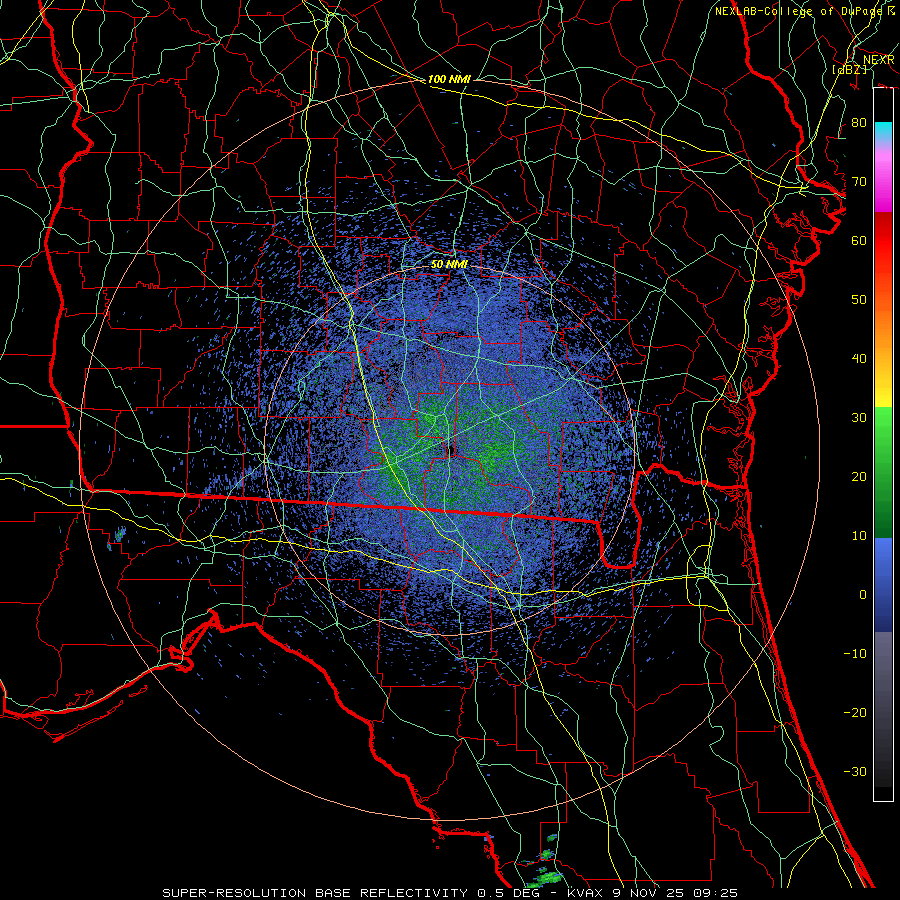The width and height of the screenshot is (900, 900).
Task: Click the 'KVAX' station identifier in caption
Action: (585, 893)
